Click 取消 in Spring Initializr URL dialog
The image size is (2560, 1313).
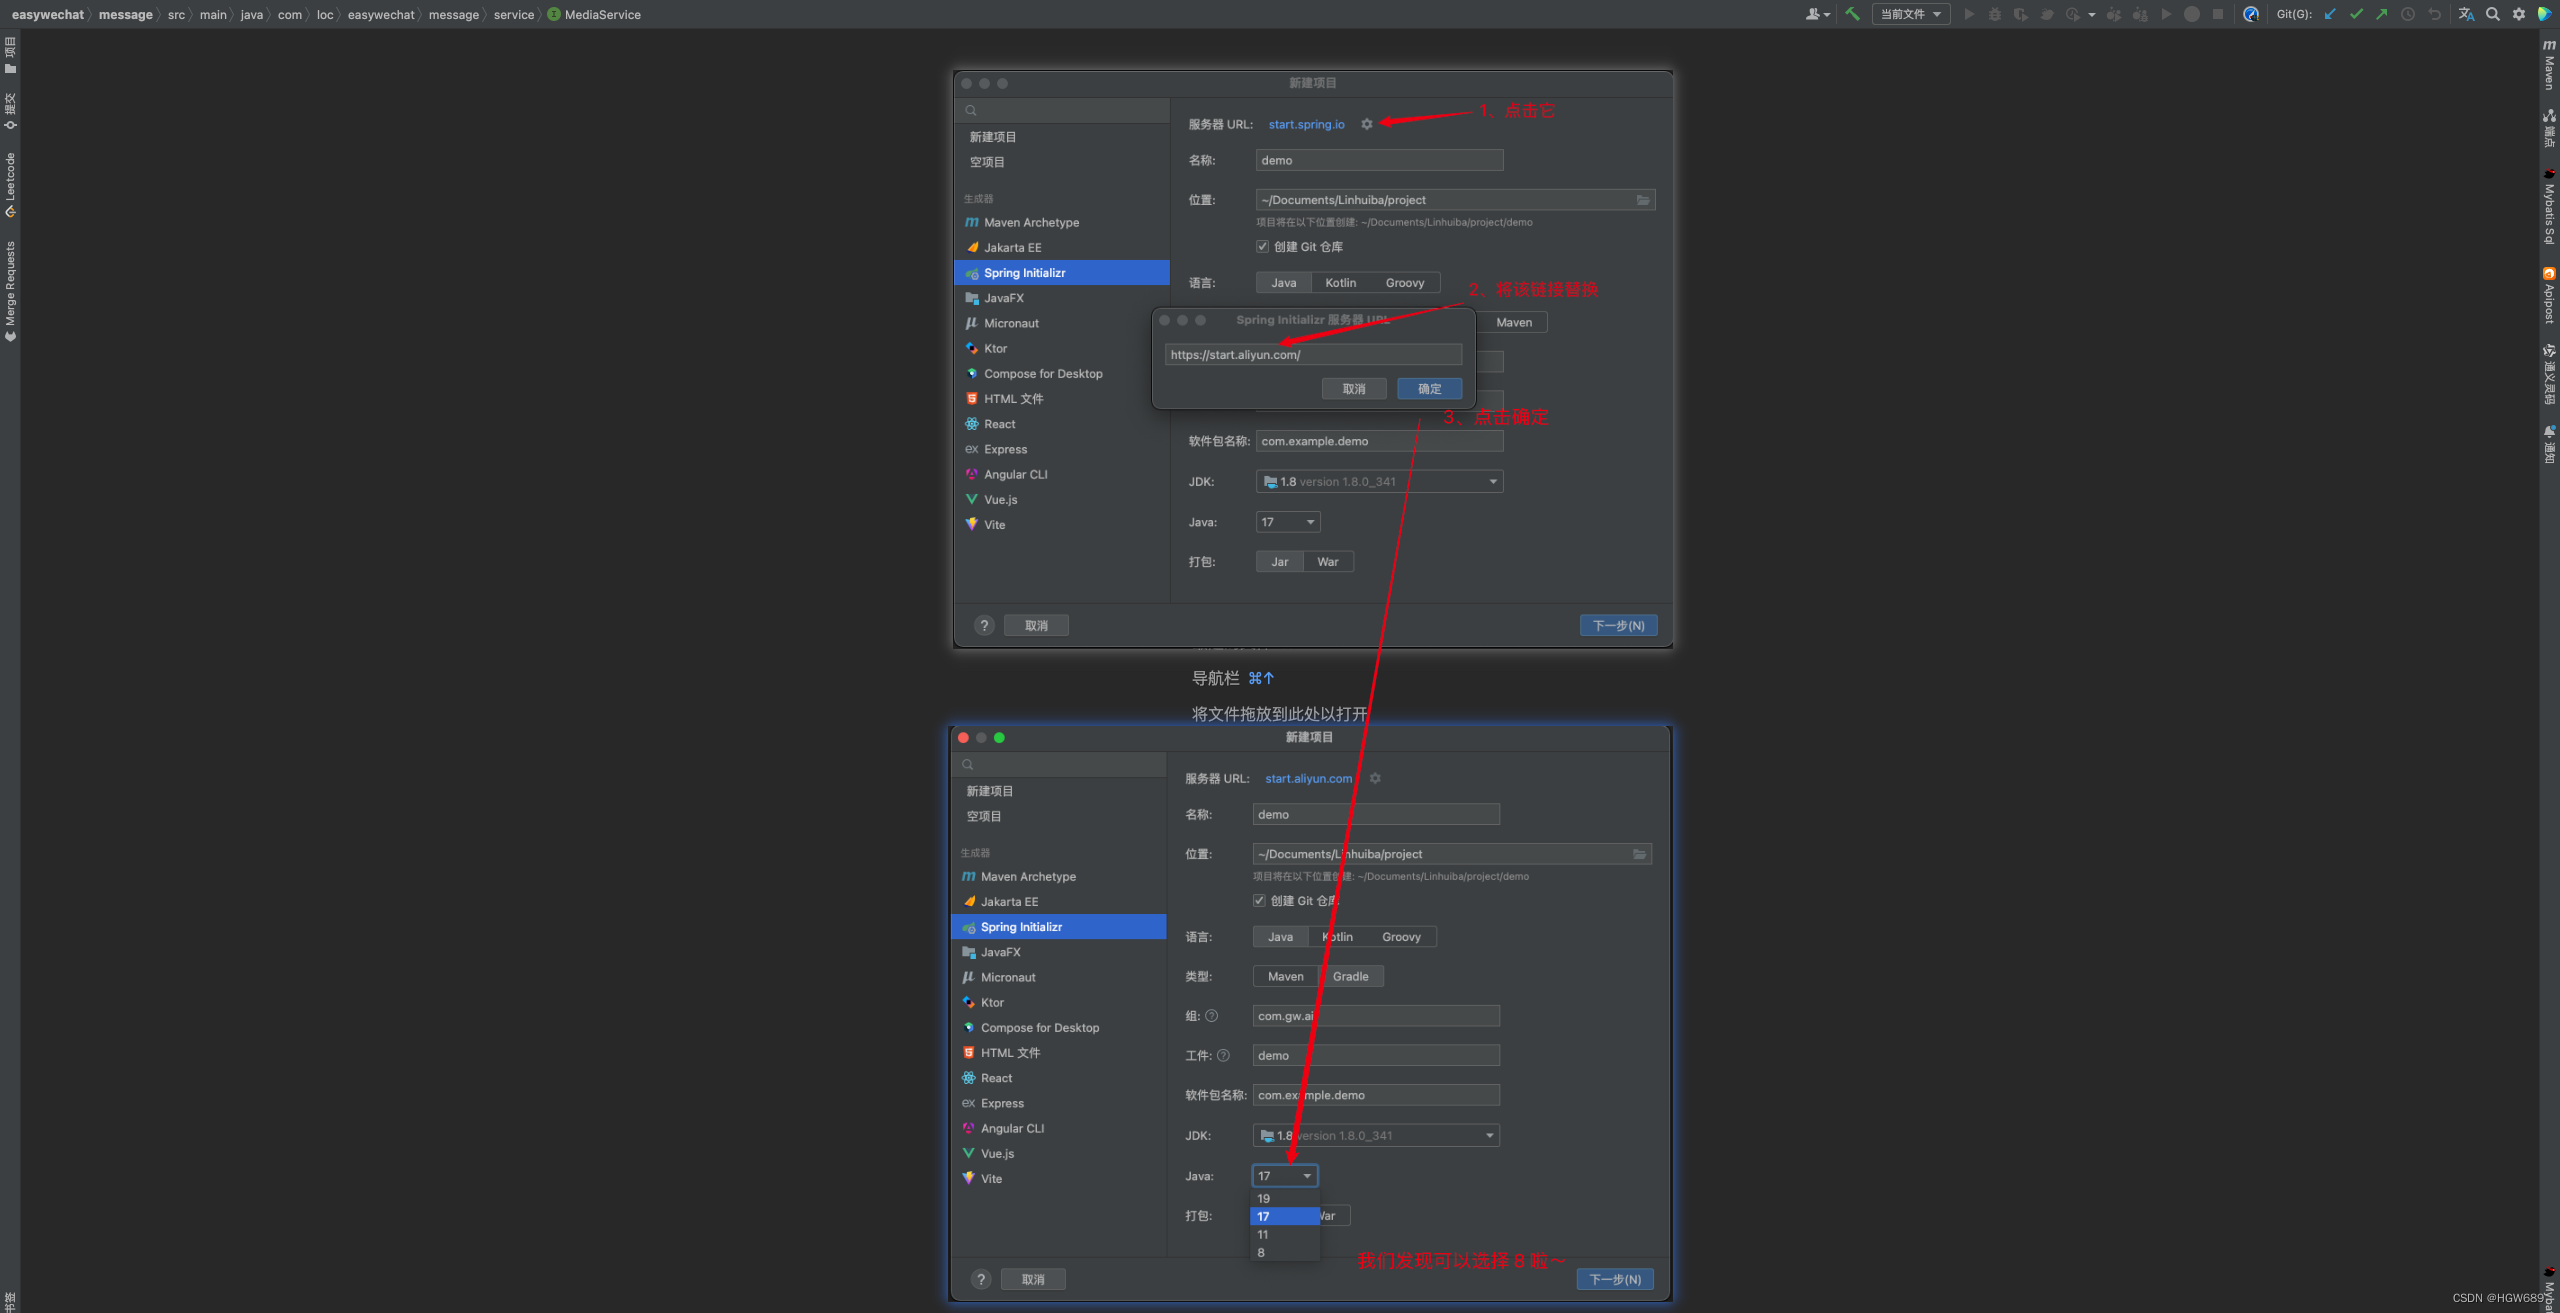1354,389
